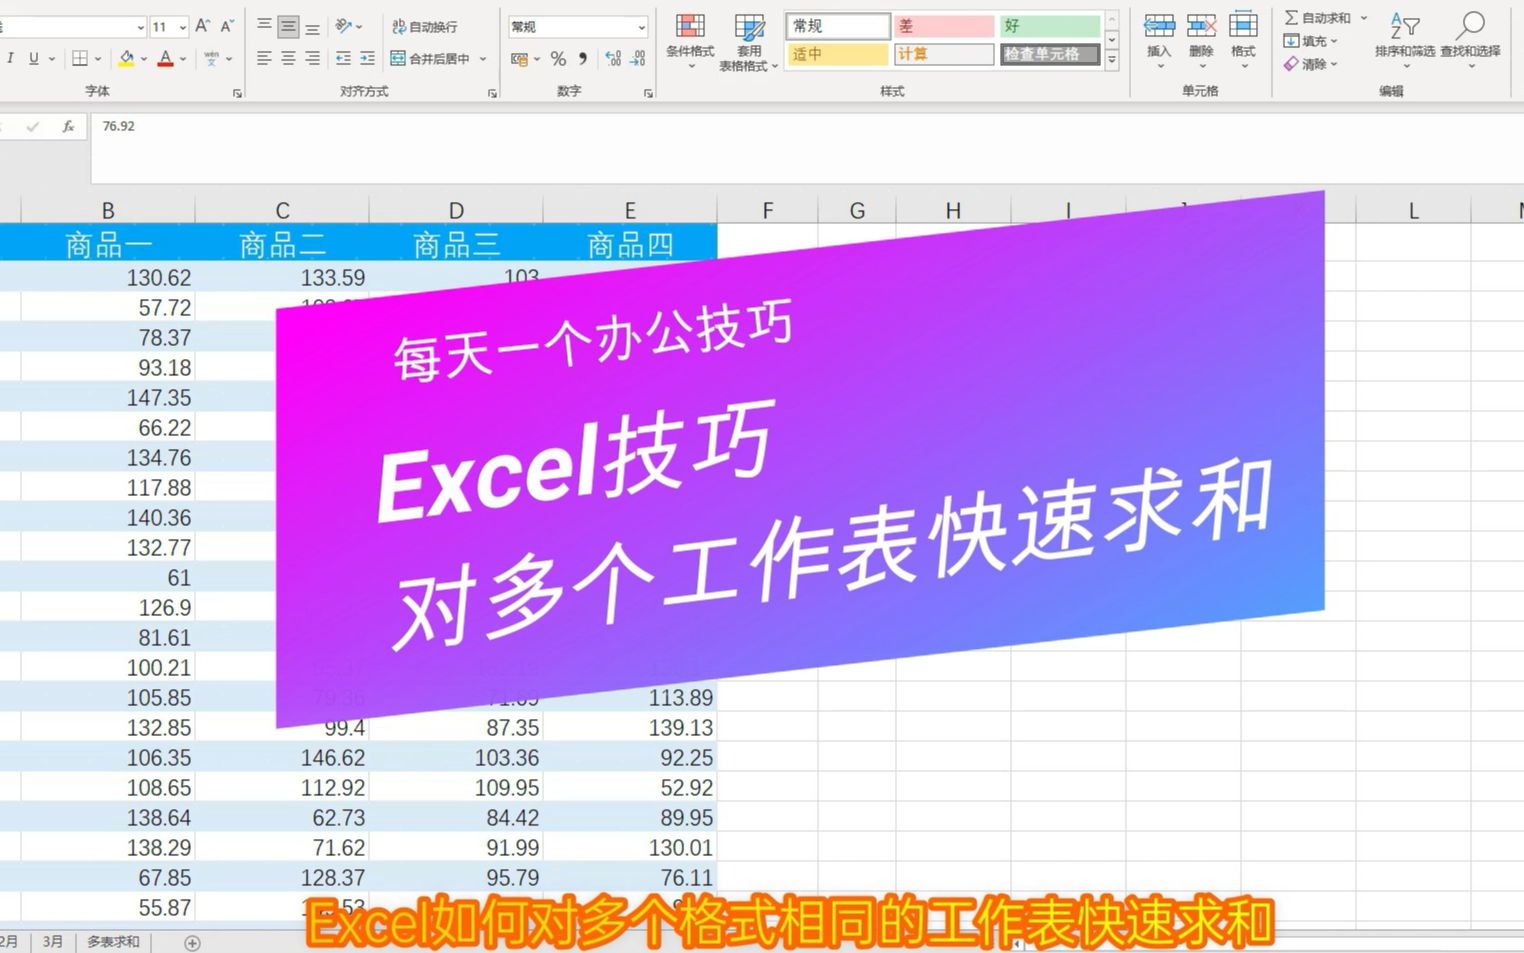Open 排序和筛选 sort and filter

click(x=1405, y=41)
